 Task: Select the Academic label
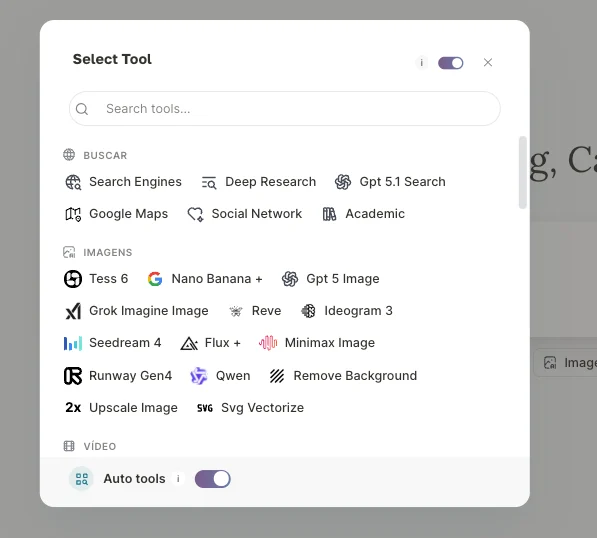pos(375,214)
